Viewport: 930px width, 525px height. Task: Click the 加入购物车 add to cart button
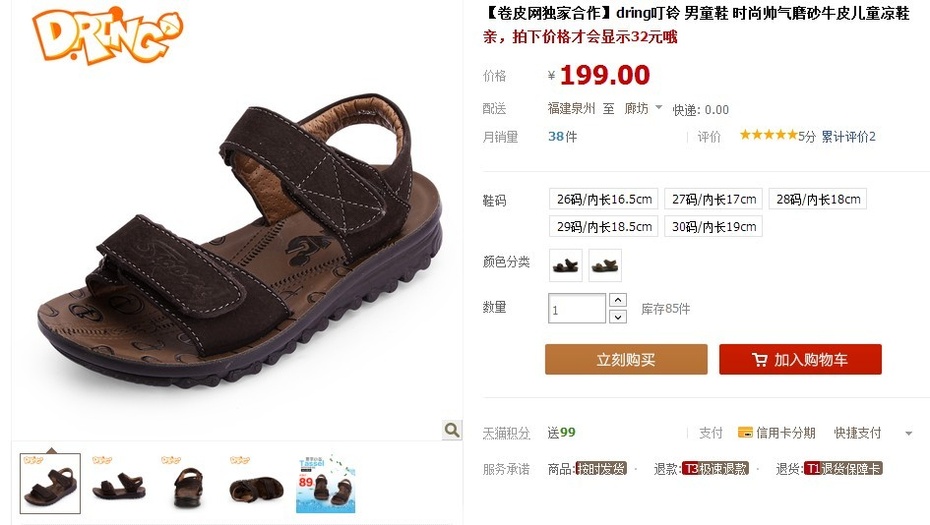[800, 359]
